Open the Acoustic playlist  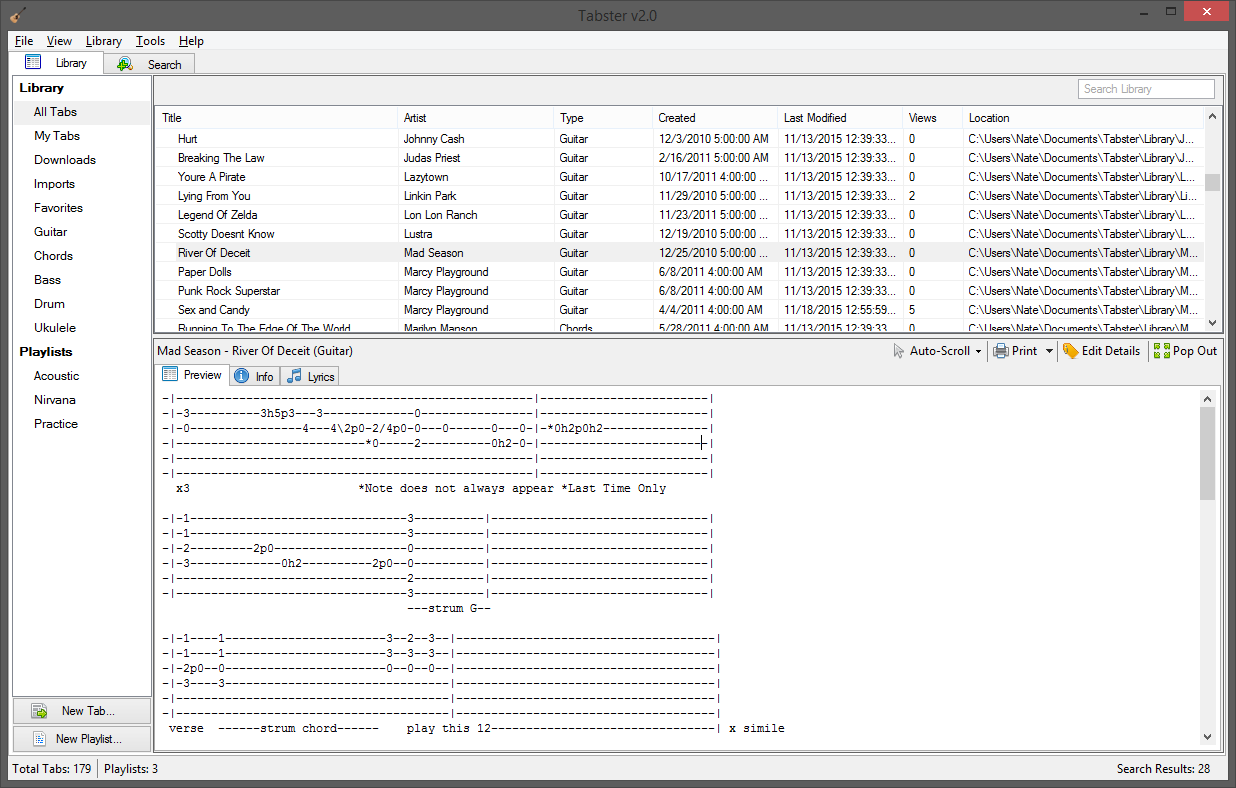coord(82,376)
